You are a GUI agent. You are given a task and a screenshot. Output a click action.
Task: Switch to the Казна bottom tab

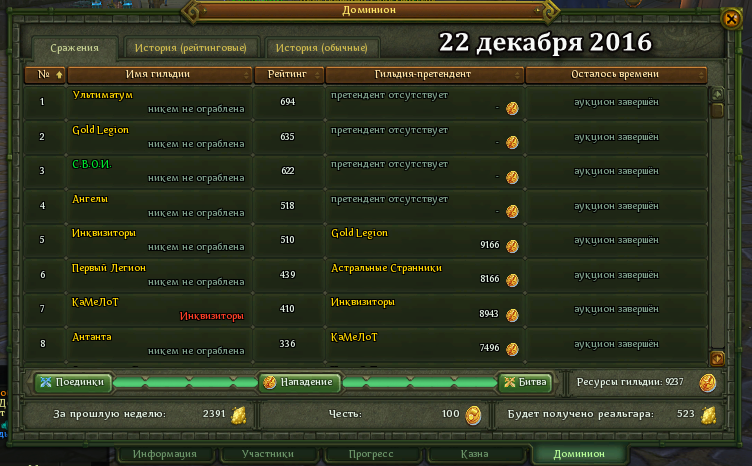point(475,454)
